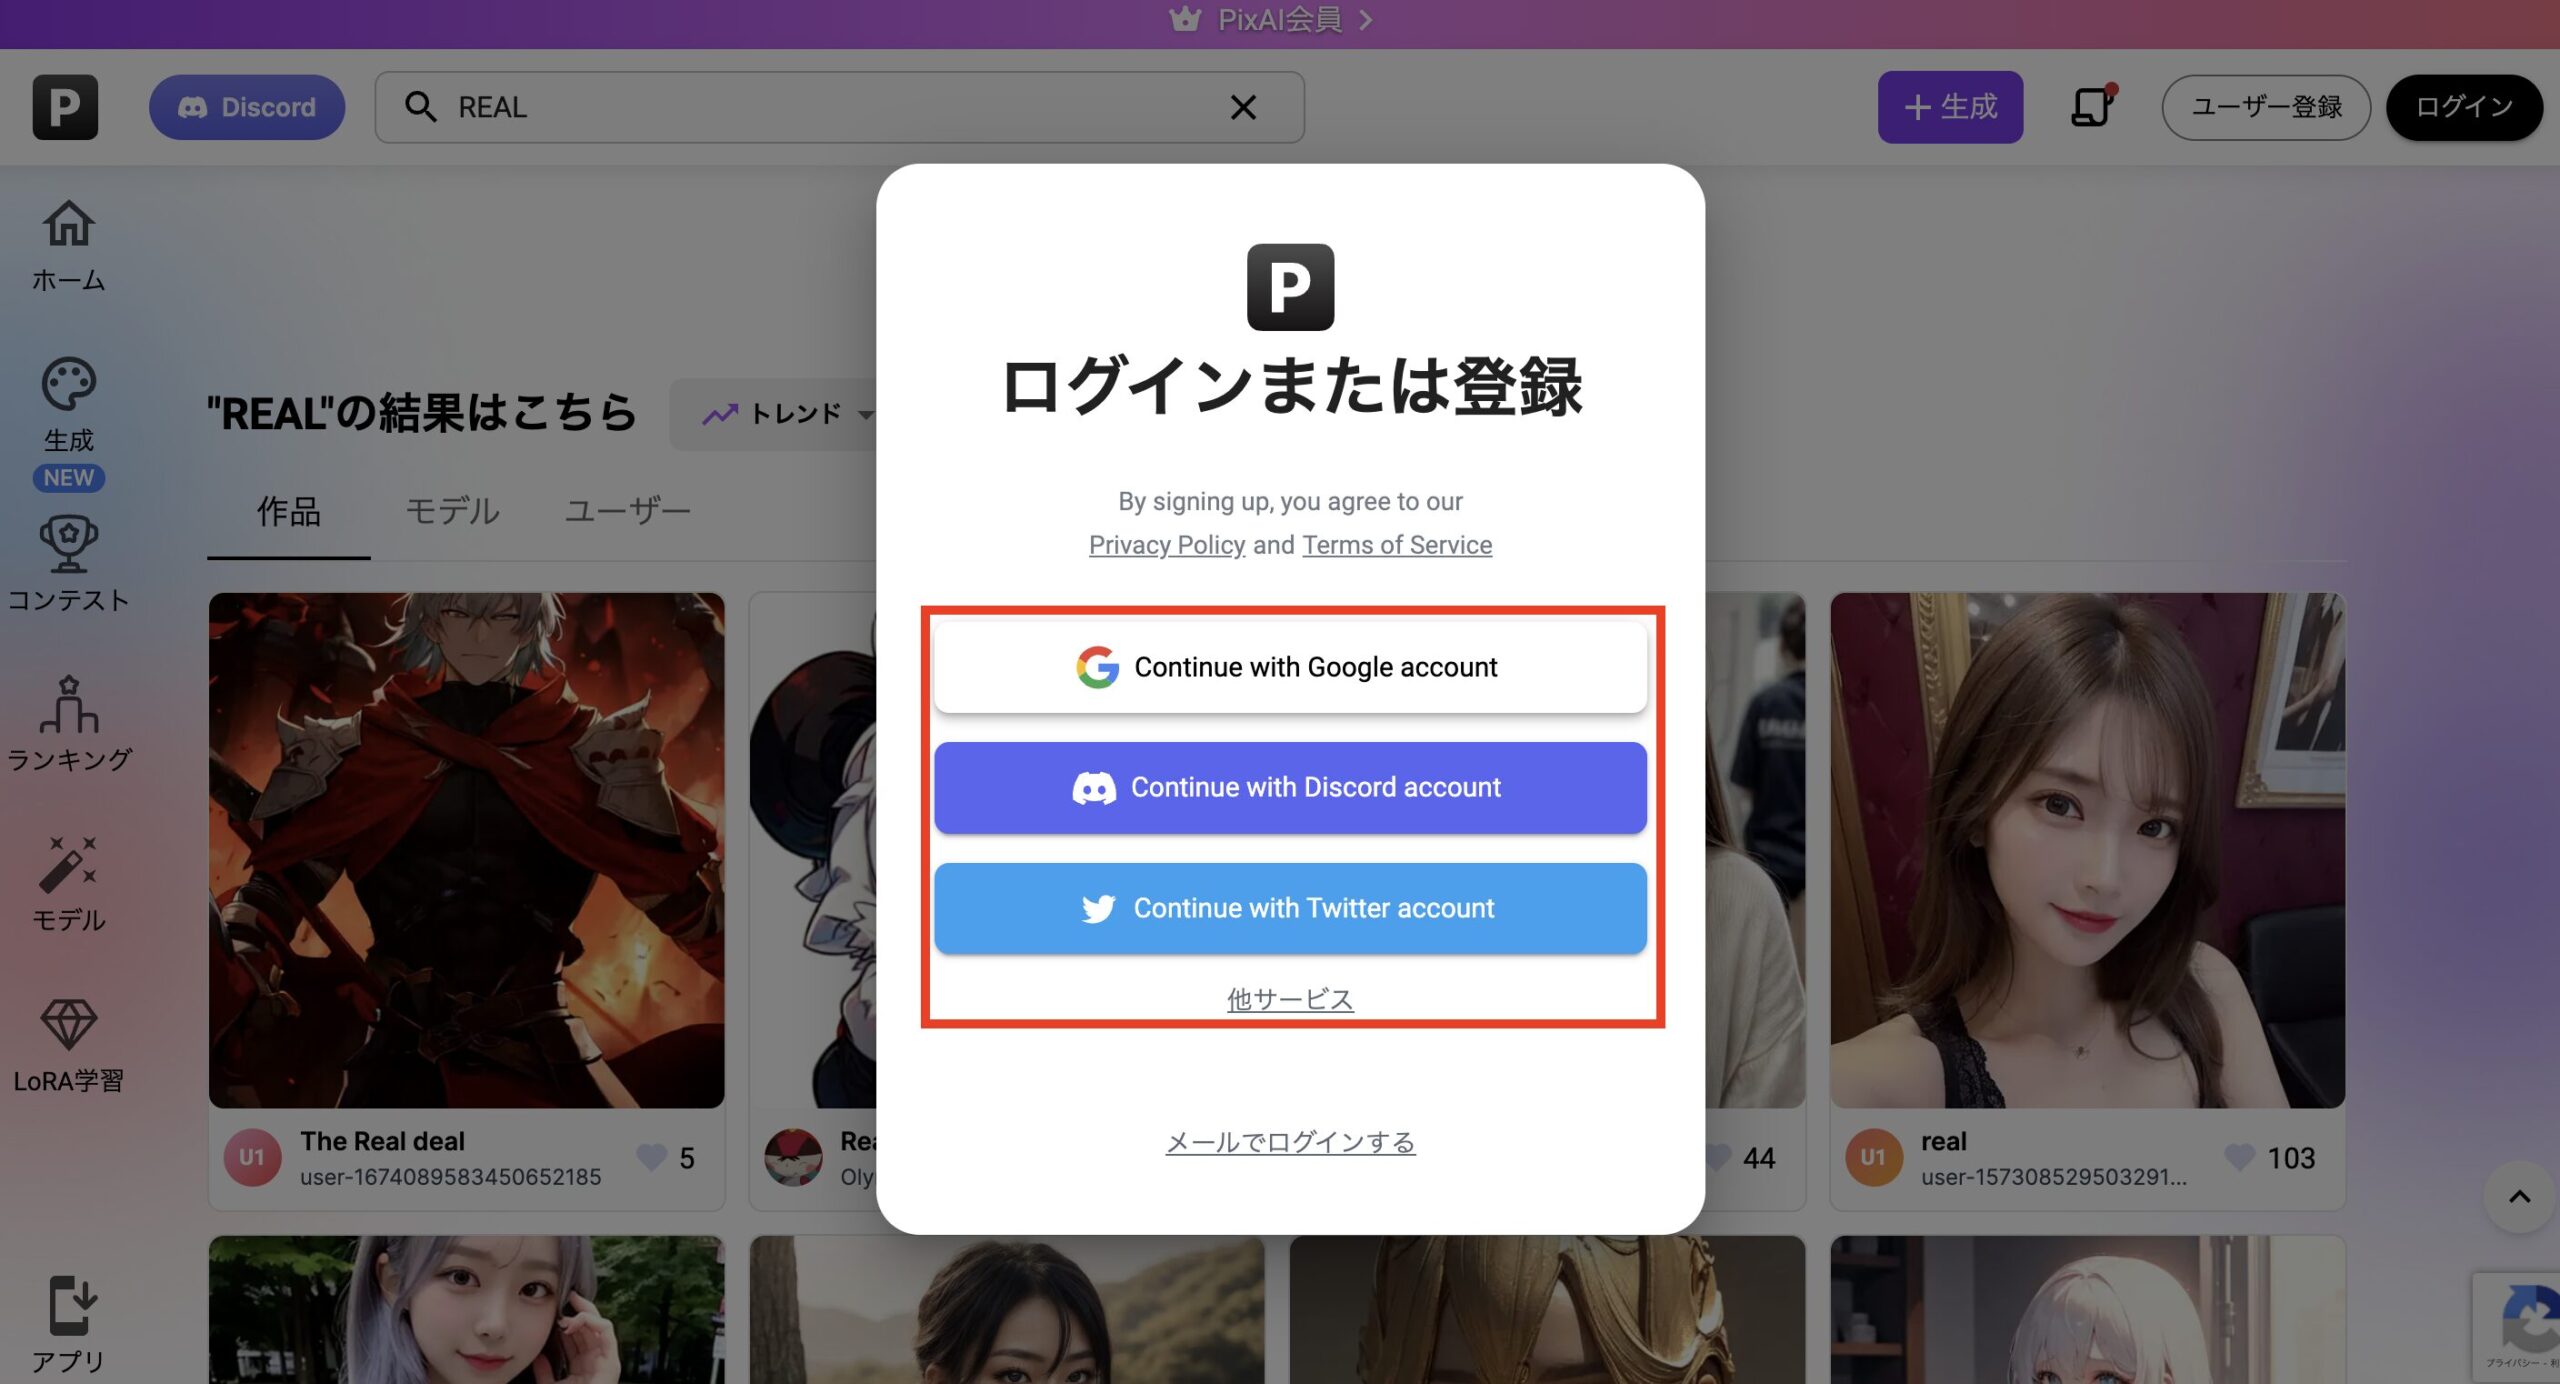Expand the トレンド sort dropdown
Image resolution: width=2560 pixels, height=1384 pixels.
click(790, 413)
